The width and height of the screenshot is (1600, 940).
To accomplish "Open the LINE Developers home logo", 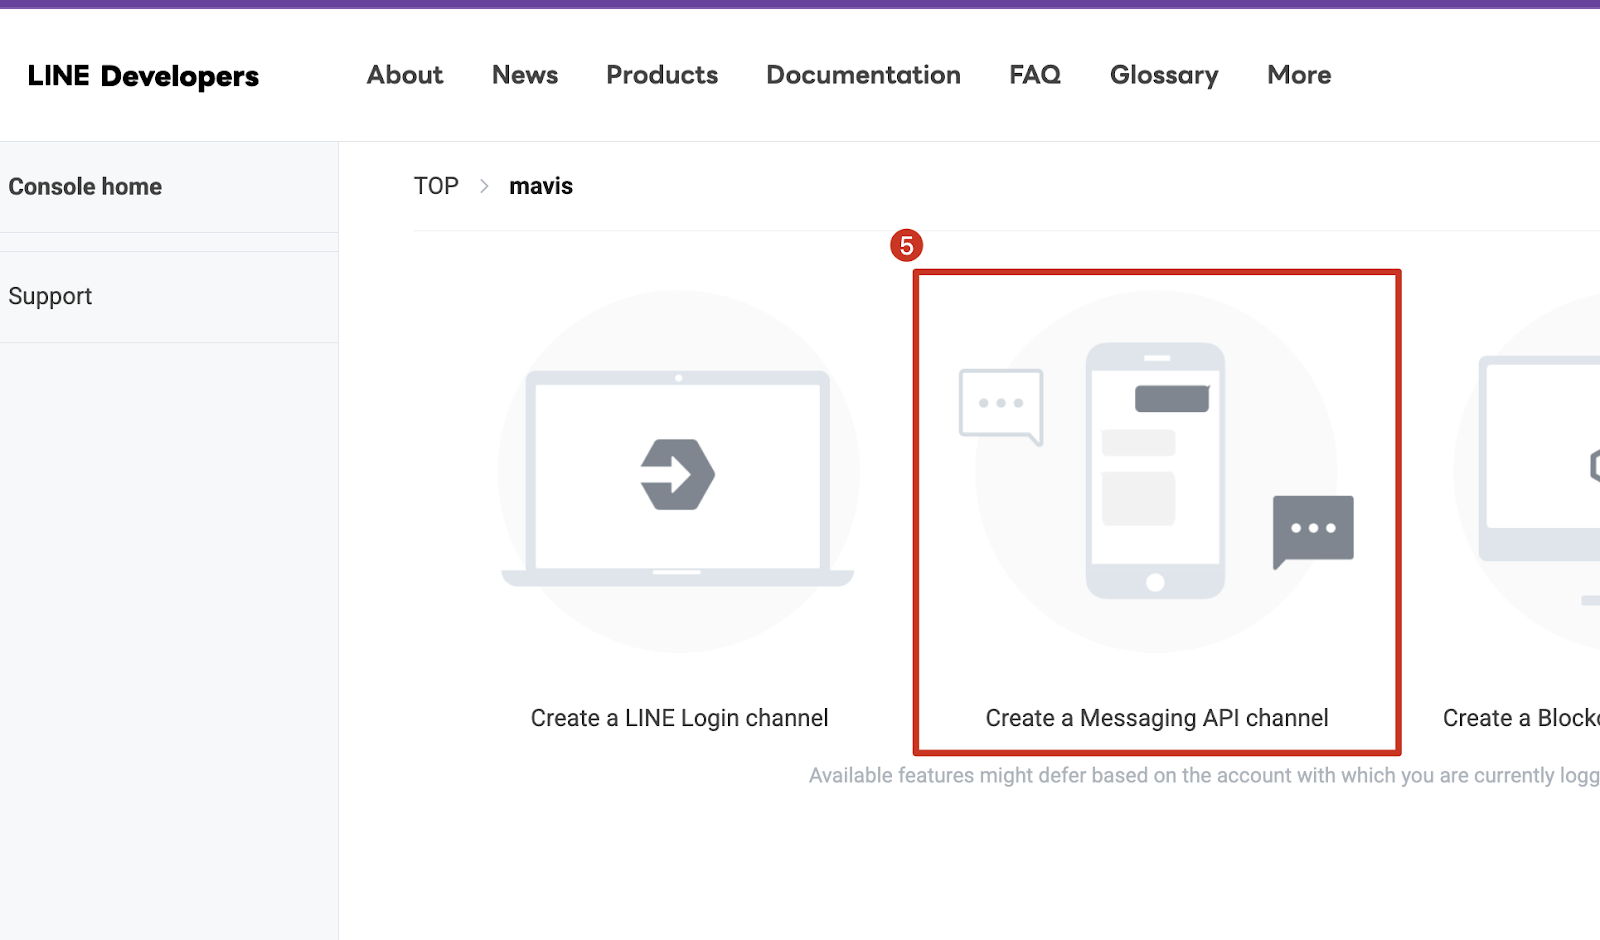I will (143, 76).
